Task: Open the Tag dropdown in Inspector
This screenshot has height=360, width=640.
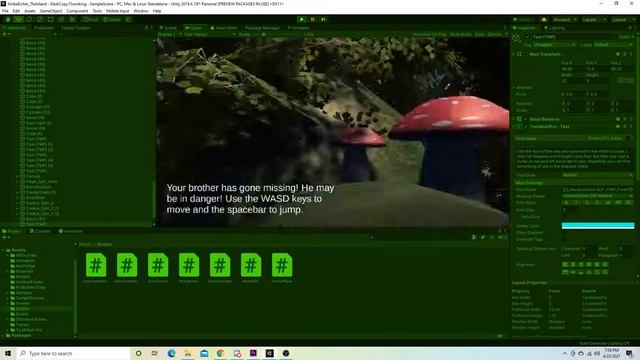Action: coord(554,44)
